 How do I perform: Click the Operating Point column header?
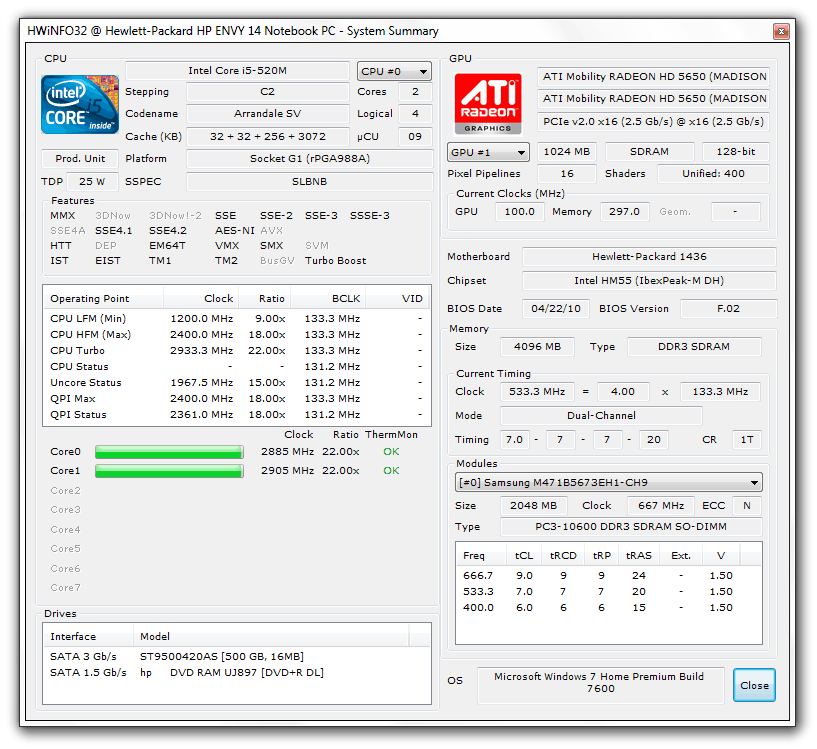click(x=103, y=298)
